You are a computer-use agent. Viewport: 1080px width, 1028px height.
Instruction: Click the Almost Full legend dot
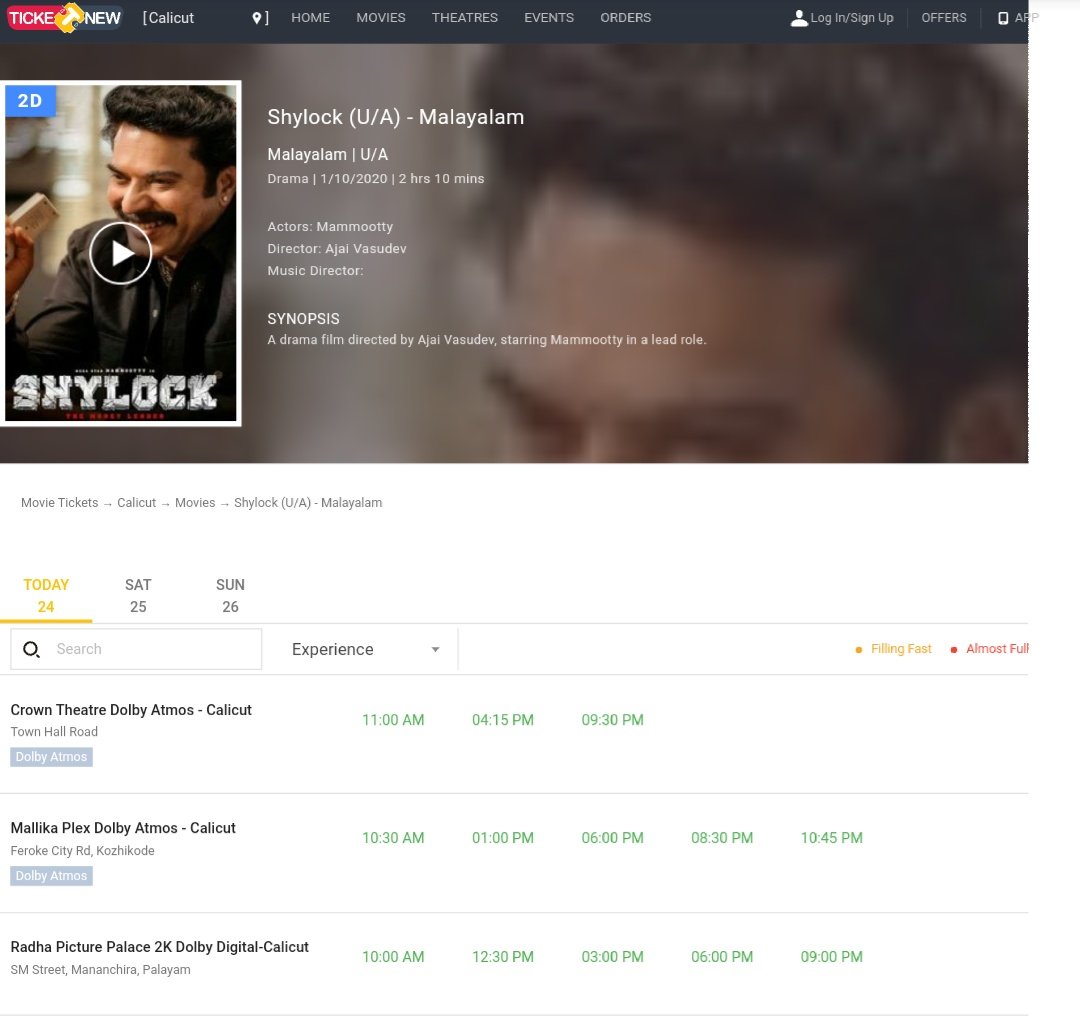click(954, 650)
